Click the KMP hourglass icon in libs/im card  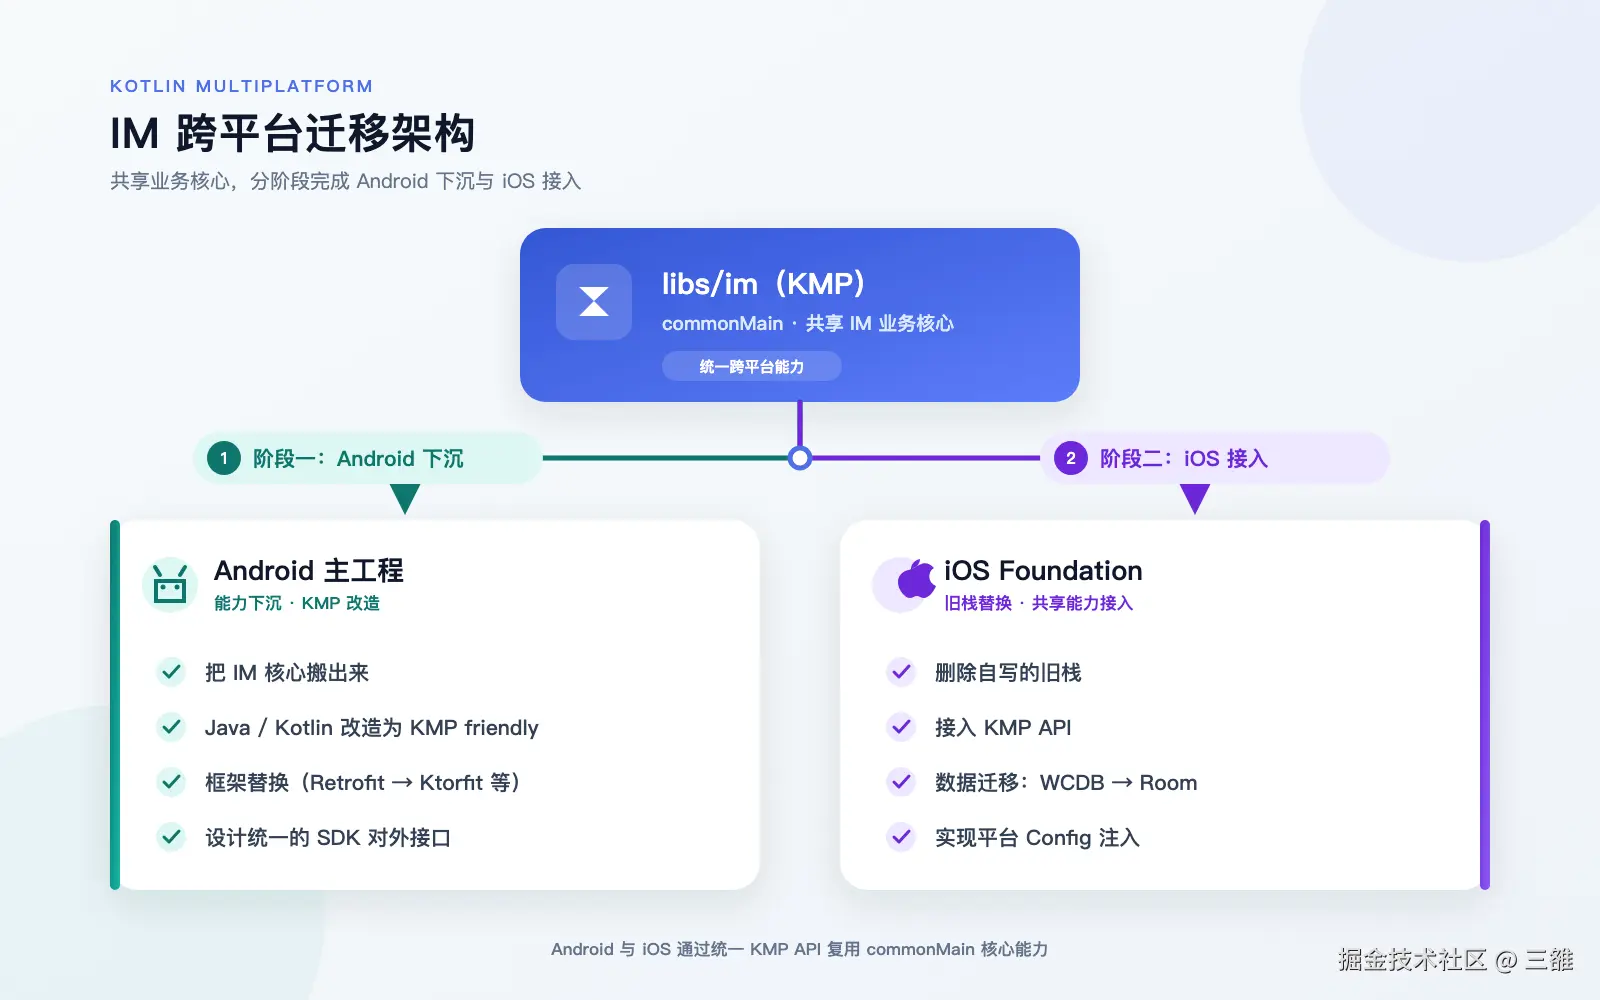594,301
